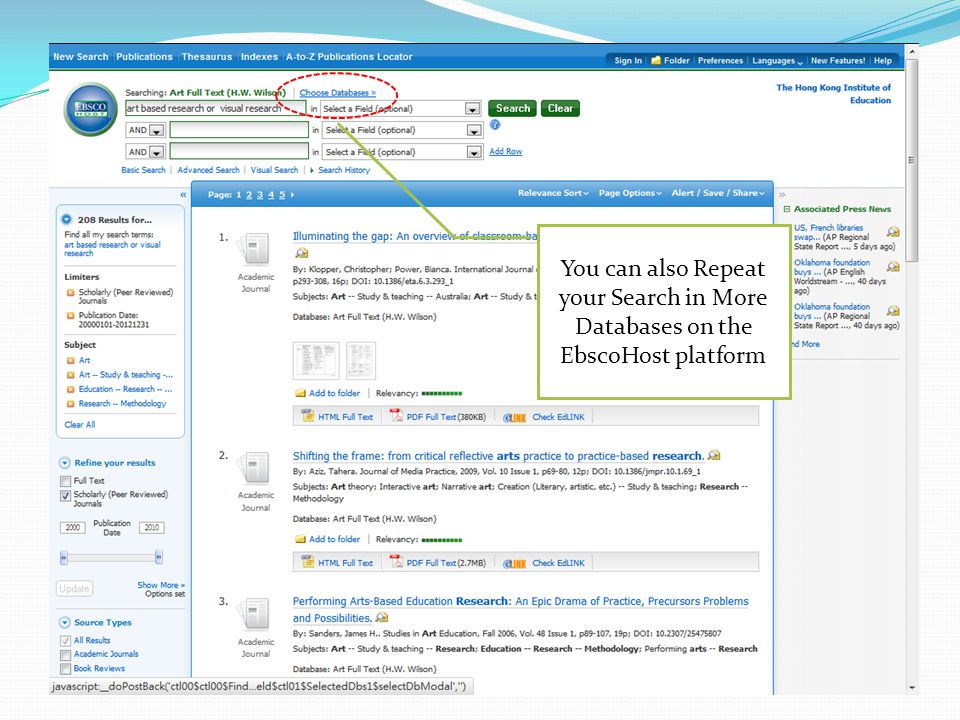960x720 pixels.
Task: Click result 2 Academic Journal icon
Action: [254, 468]
